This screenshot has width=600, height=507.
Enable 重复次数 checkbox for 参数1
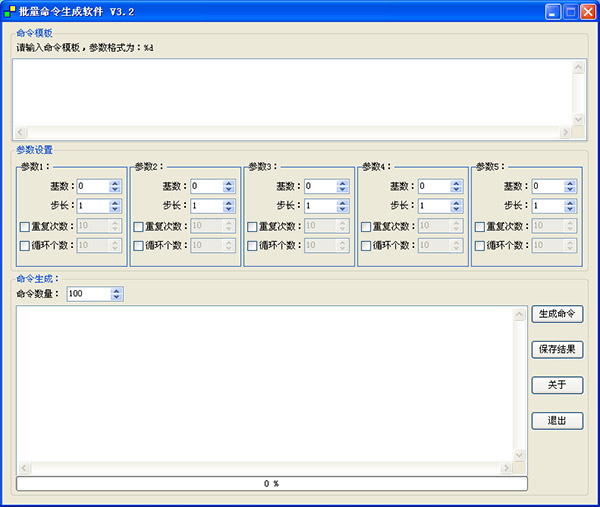(25, 226)
